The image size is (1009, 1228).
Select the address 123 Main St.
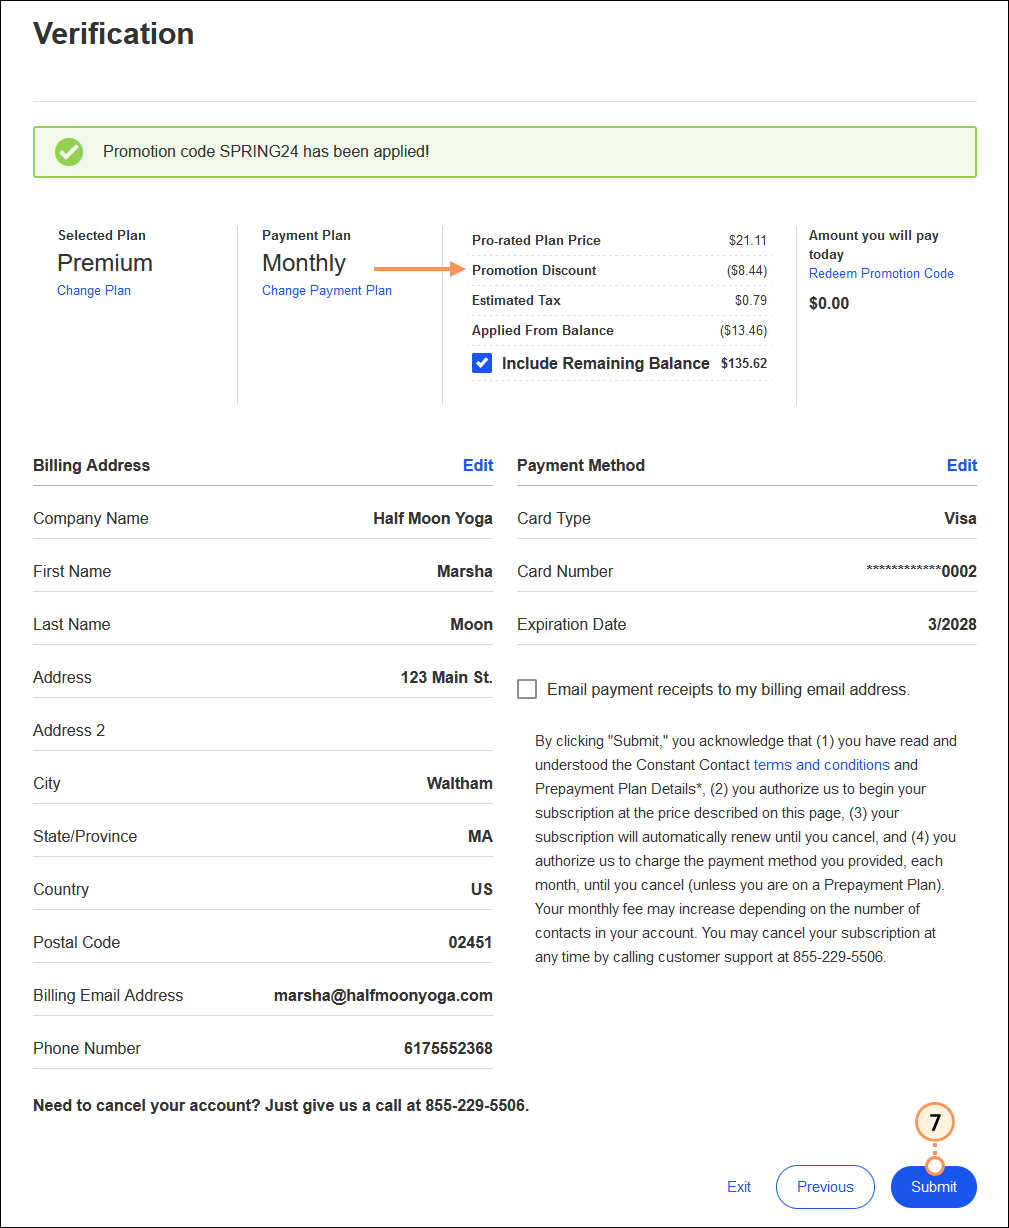(447, 677)
